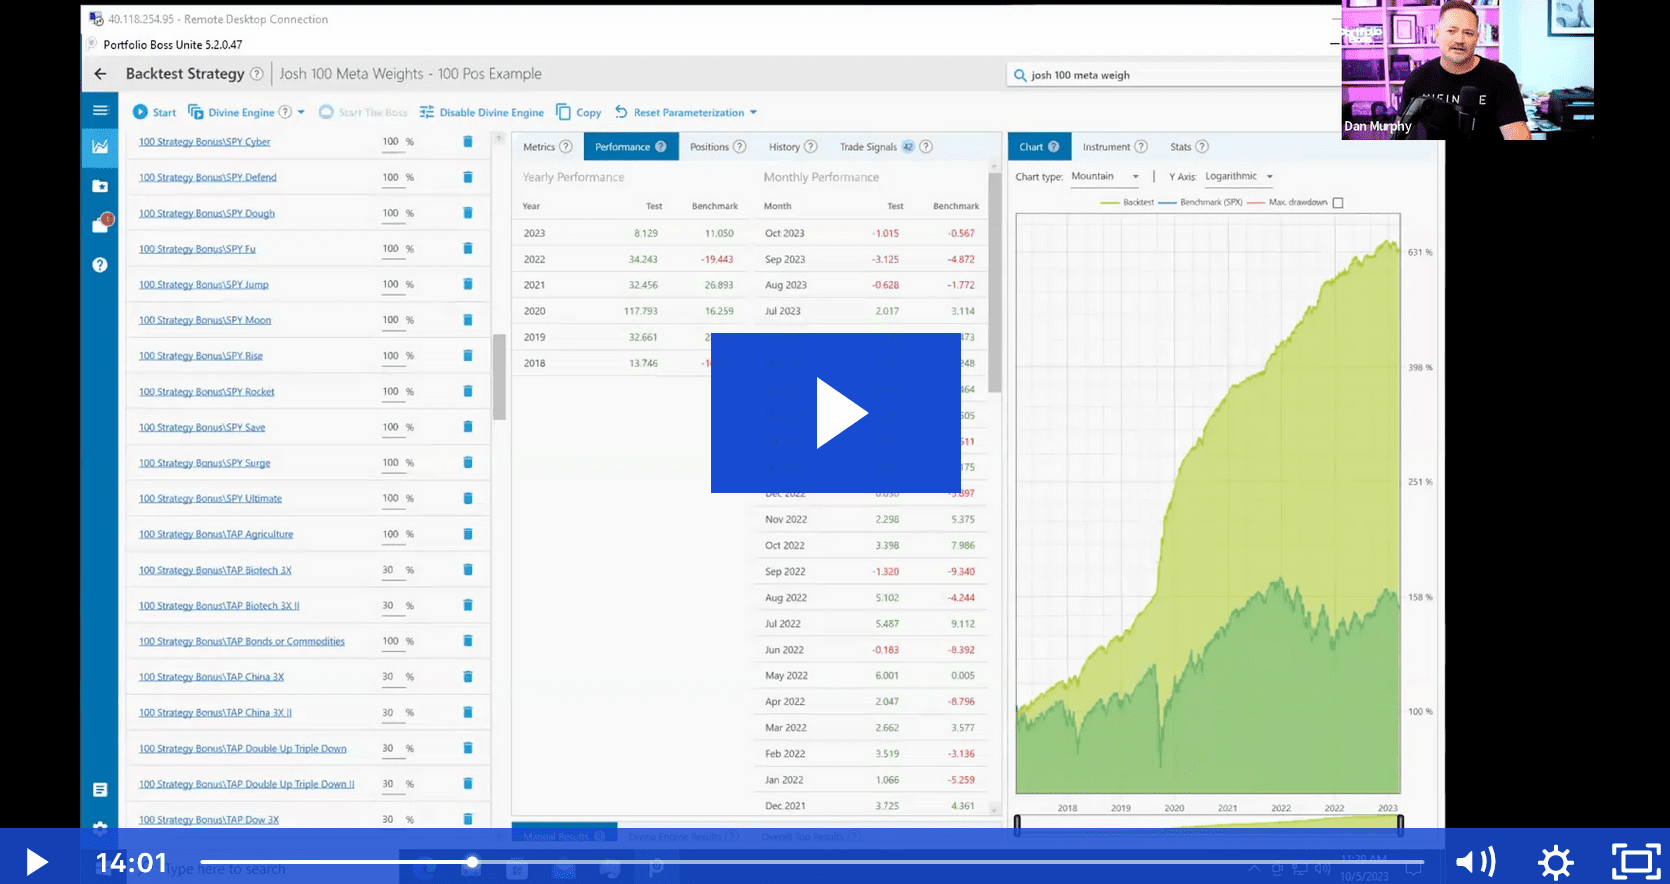Open the video settings gear
The image size is (1670, 884).
(x=1555, y=862)
